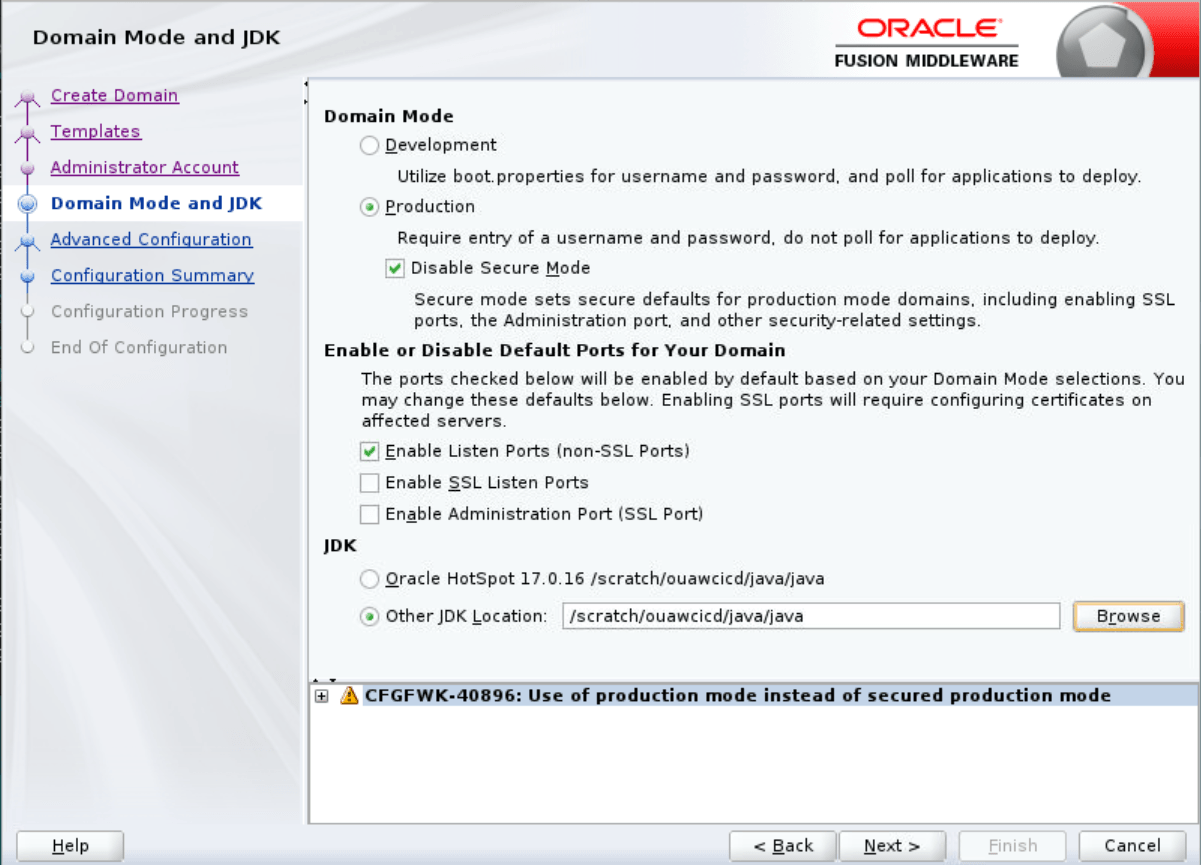The width and height of the screenshot is (1201, 865).
Task: Click the Configuration Summary step icon
Action: (28, 275)
